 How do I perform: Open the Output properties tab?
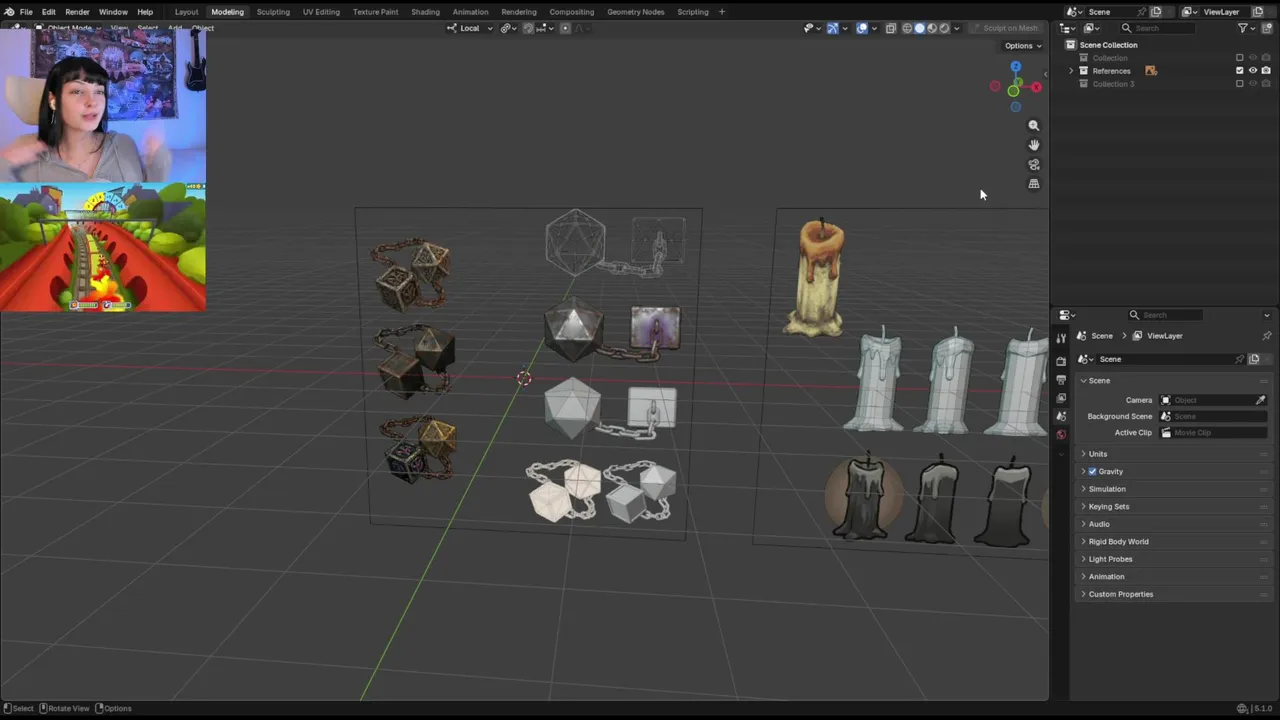tap(1061, 380)
